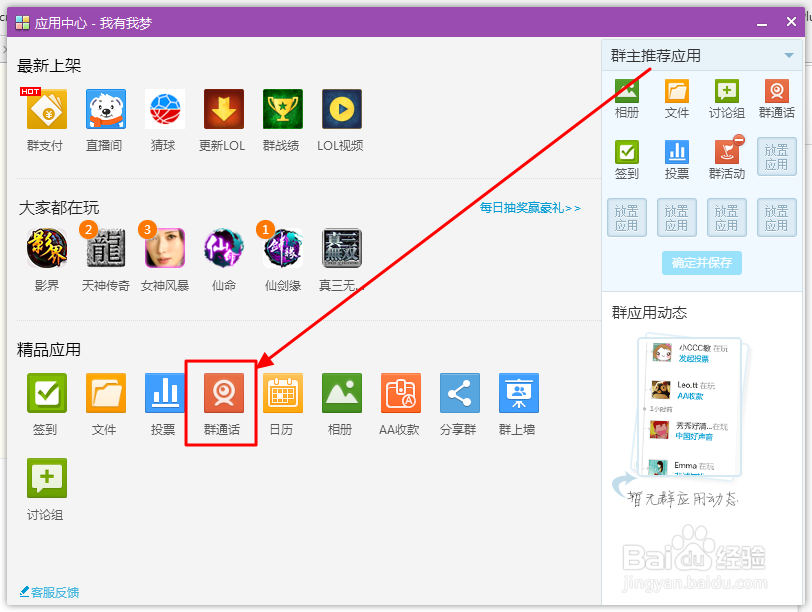Open 文件 in 精品应用 section
This screenshot has width=812, height=612.
point(106,392)
